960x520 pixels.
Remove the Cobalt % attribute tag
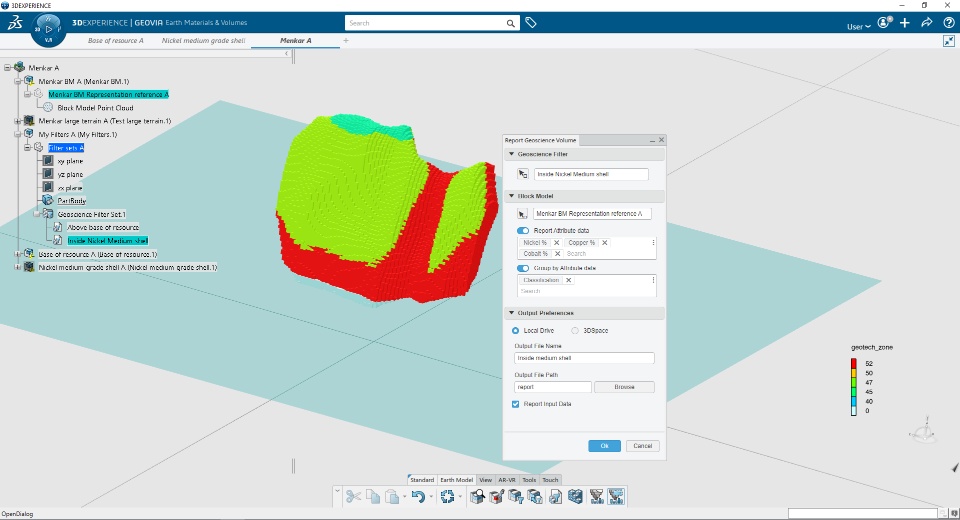(557, 254)
